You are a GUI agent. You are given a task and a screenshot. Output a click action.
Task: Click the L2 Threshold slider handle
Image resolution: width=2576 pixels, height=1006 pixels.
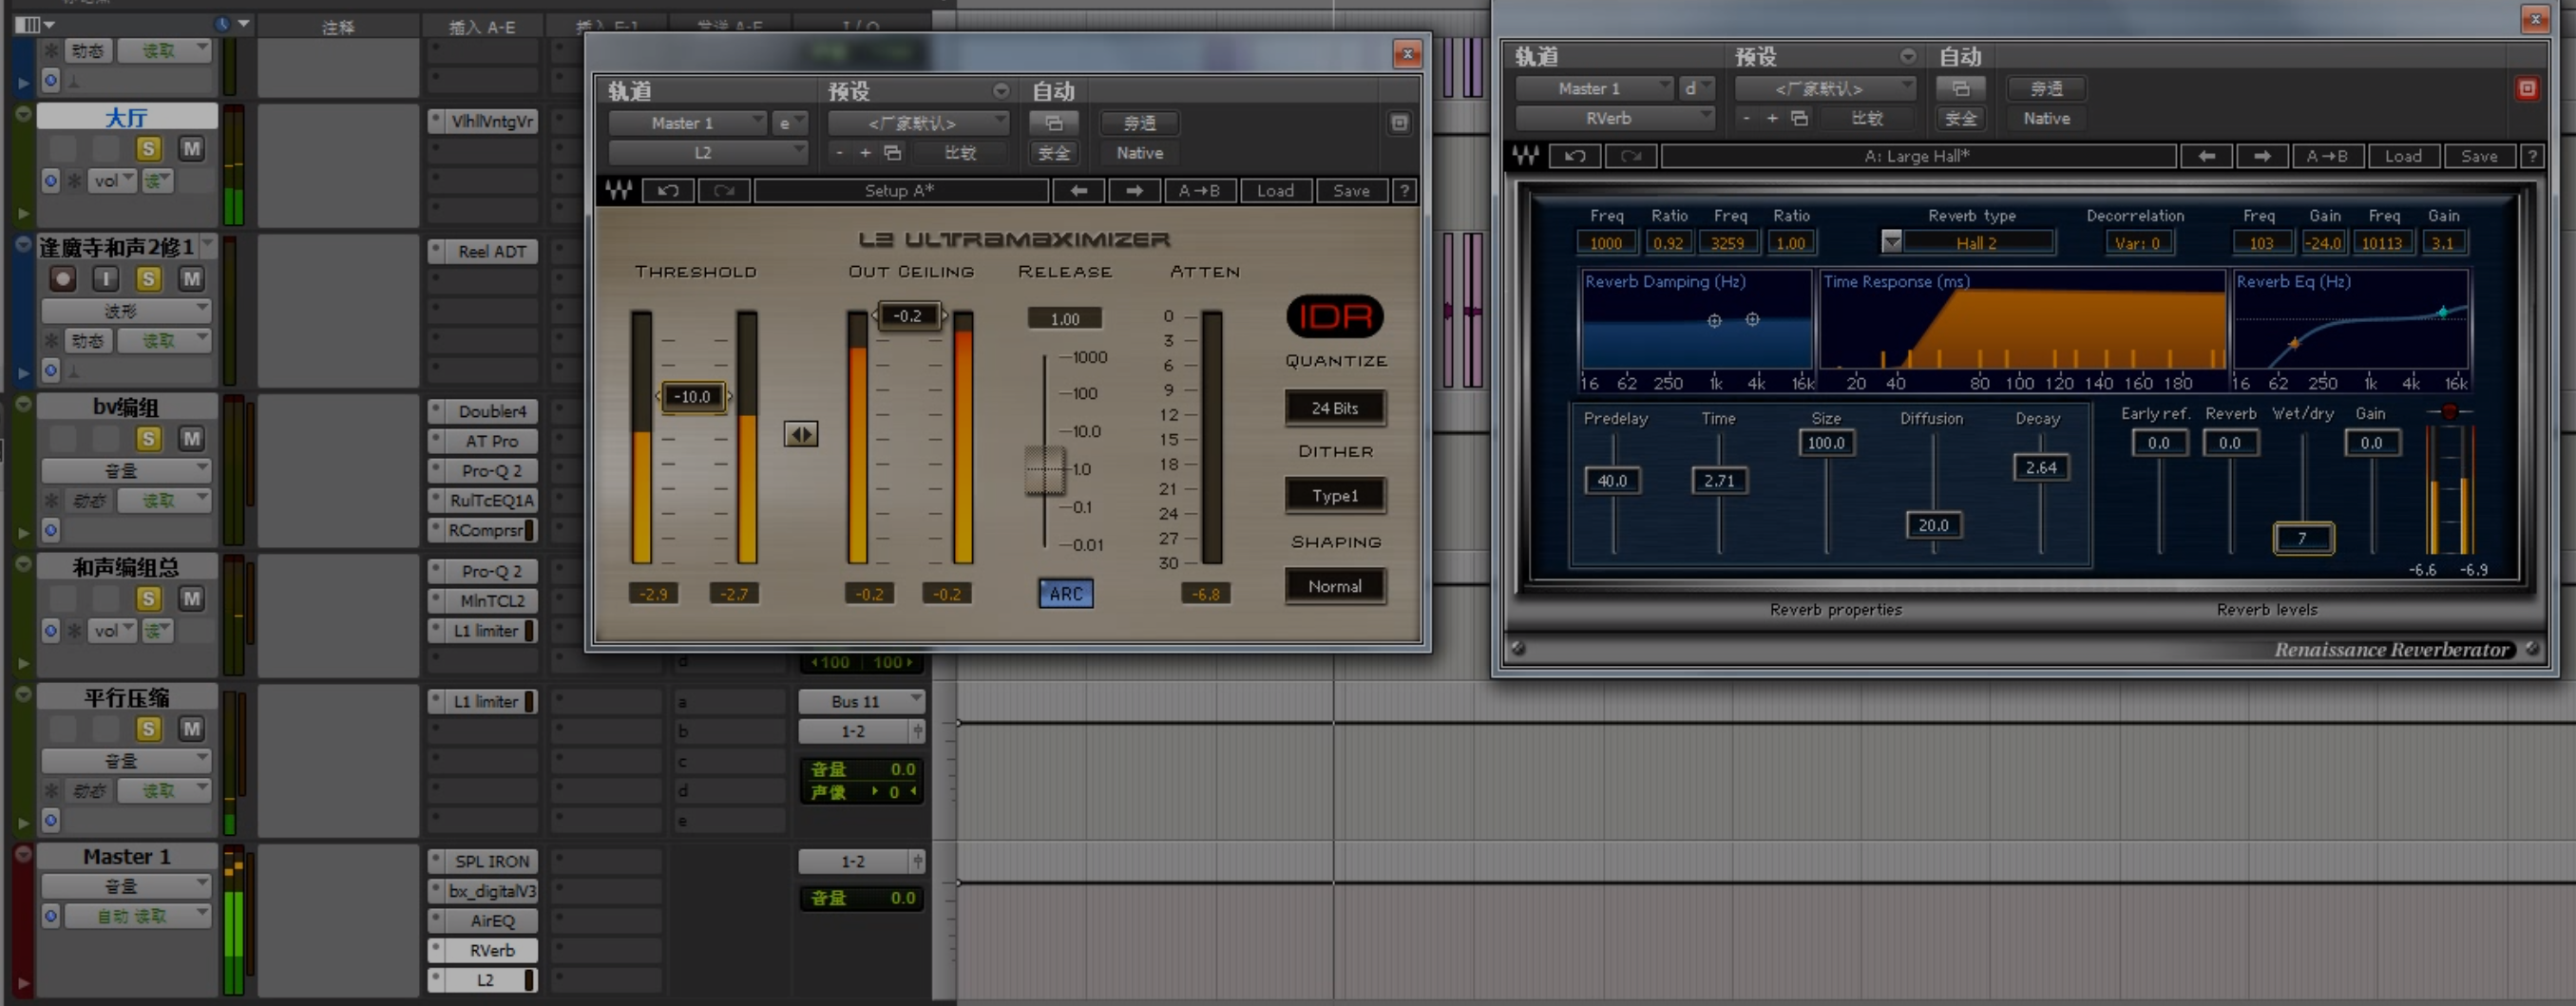693,397
